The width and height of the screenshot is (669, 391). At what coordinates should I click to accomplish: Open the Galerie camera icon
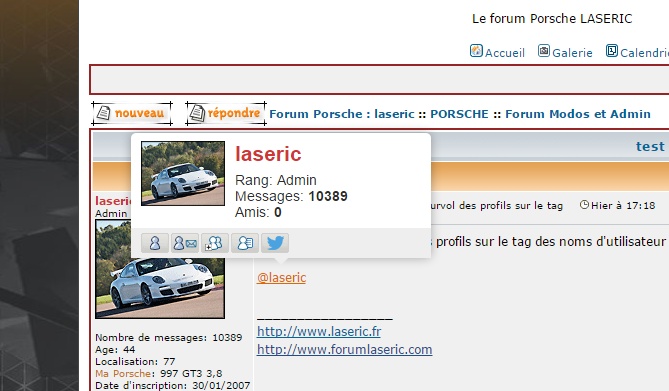coord(544,51)
